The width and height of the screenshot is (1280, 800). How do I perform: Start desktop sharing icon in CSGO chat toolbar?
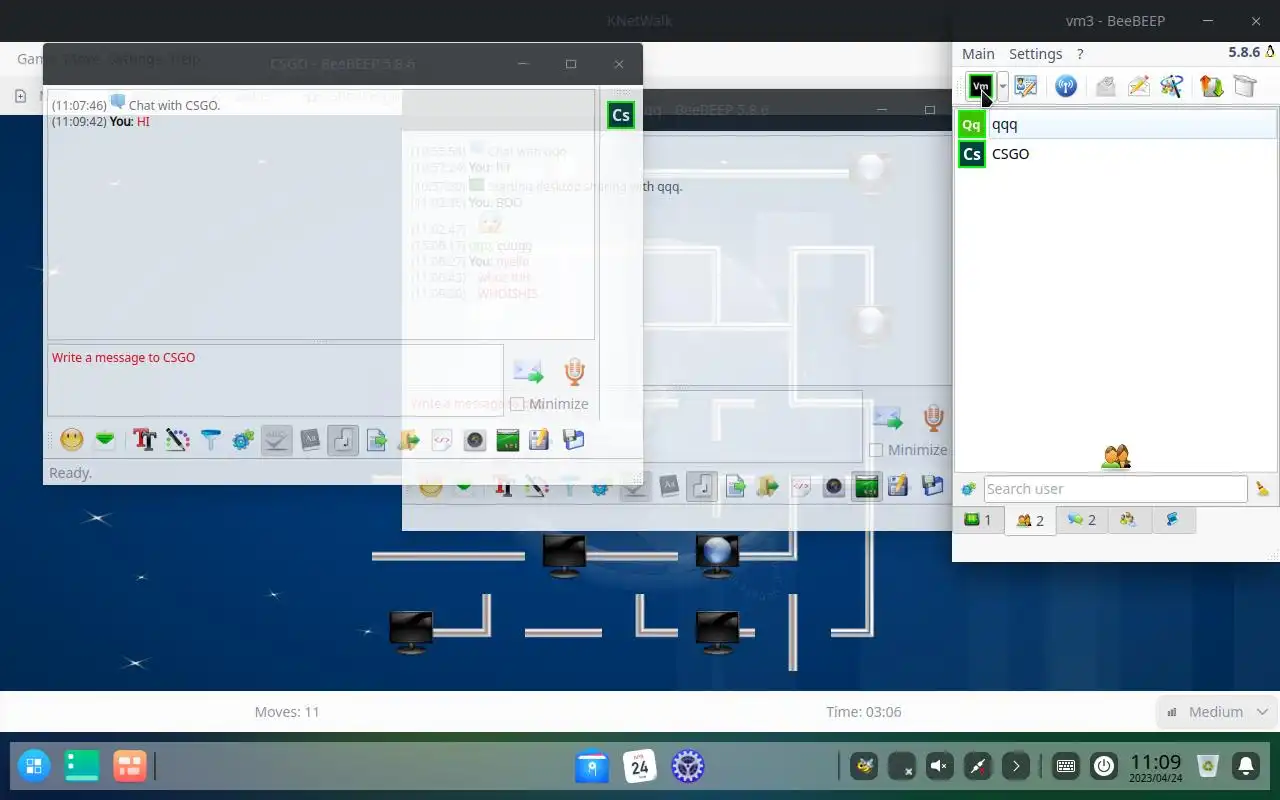508,439
